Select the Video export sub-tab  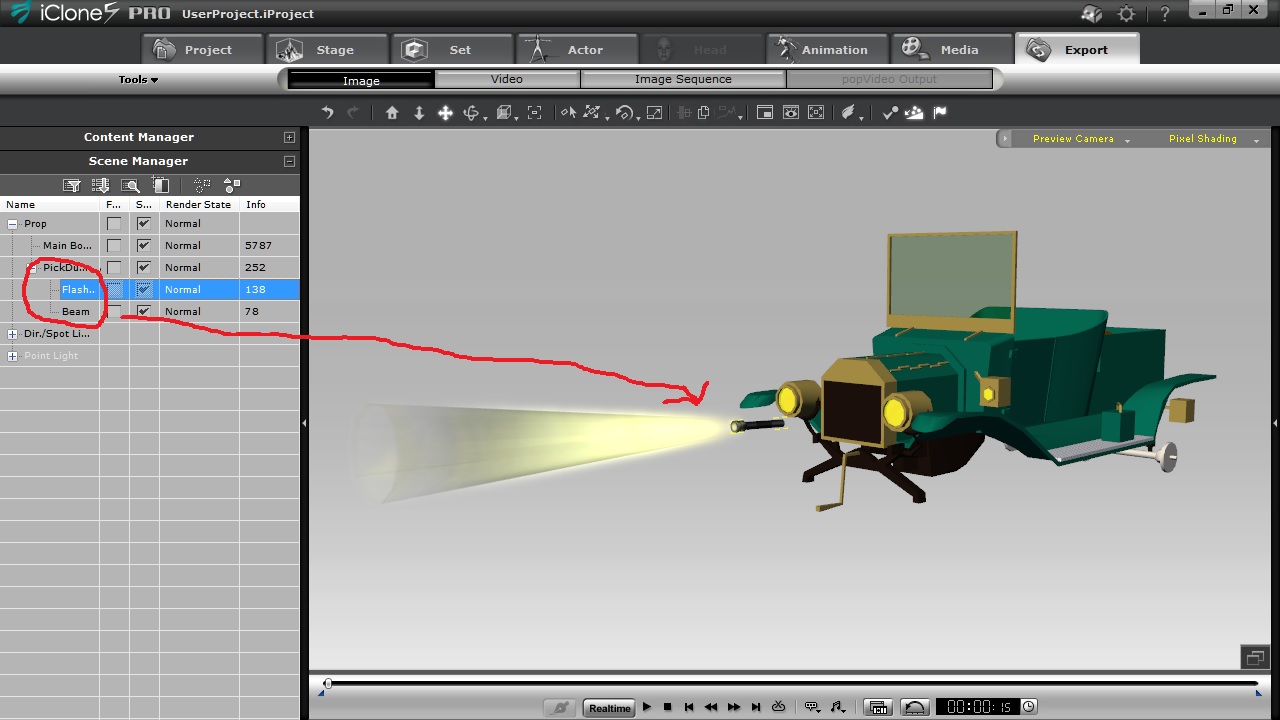pyautogui.click(x=507, y=79)
